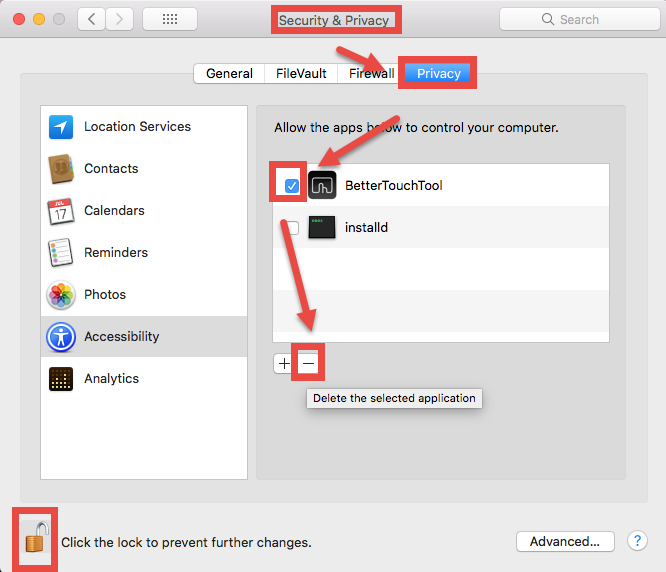Click the search magnifier icon
The width and height of the screenshot is (666, 572).
click(548, 19)
